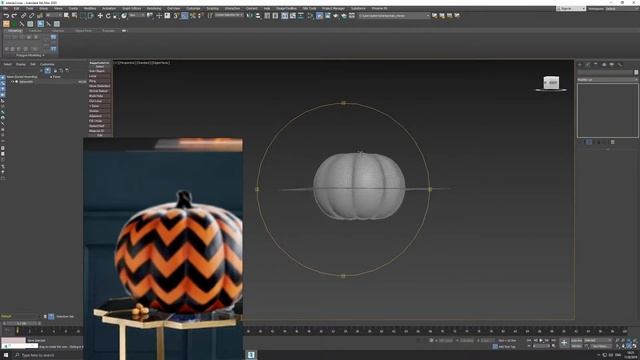
Task: Click the Material ID script button
Action: tap(100, 131)
